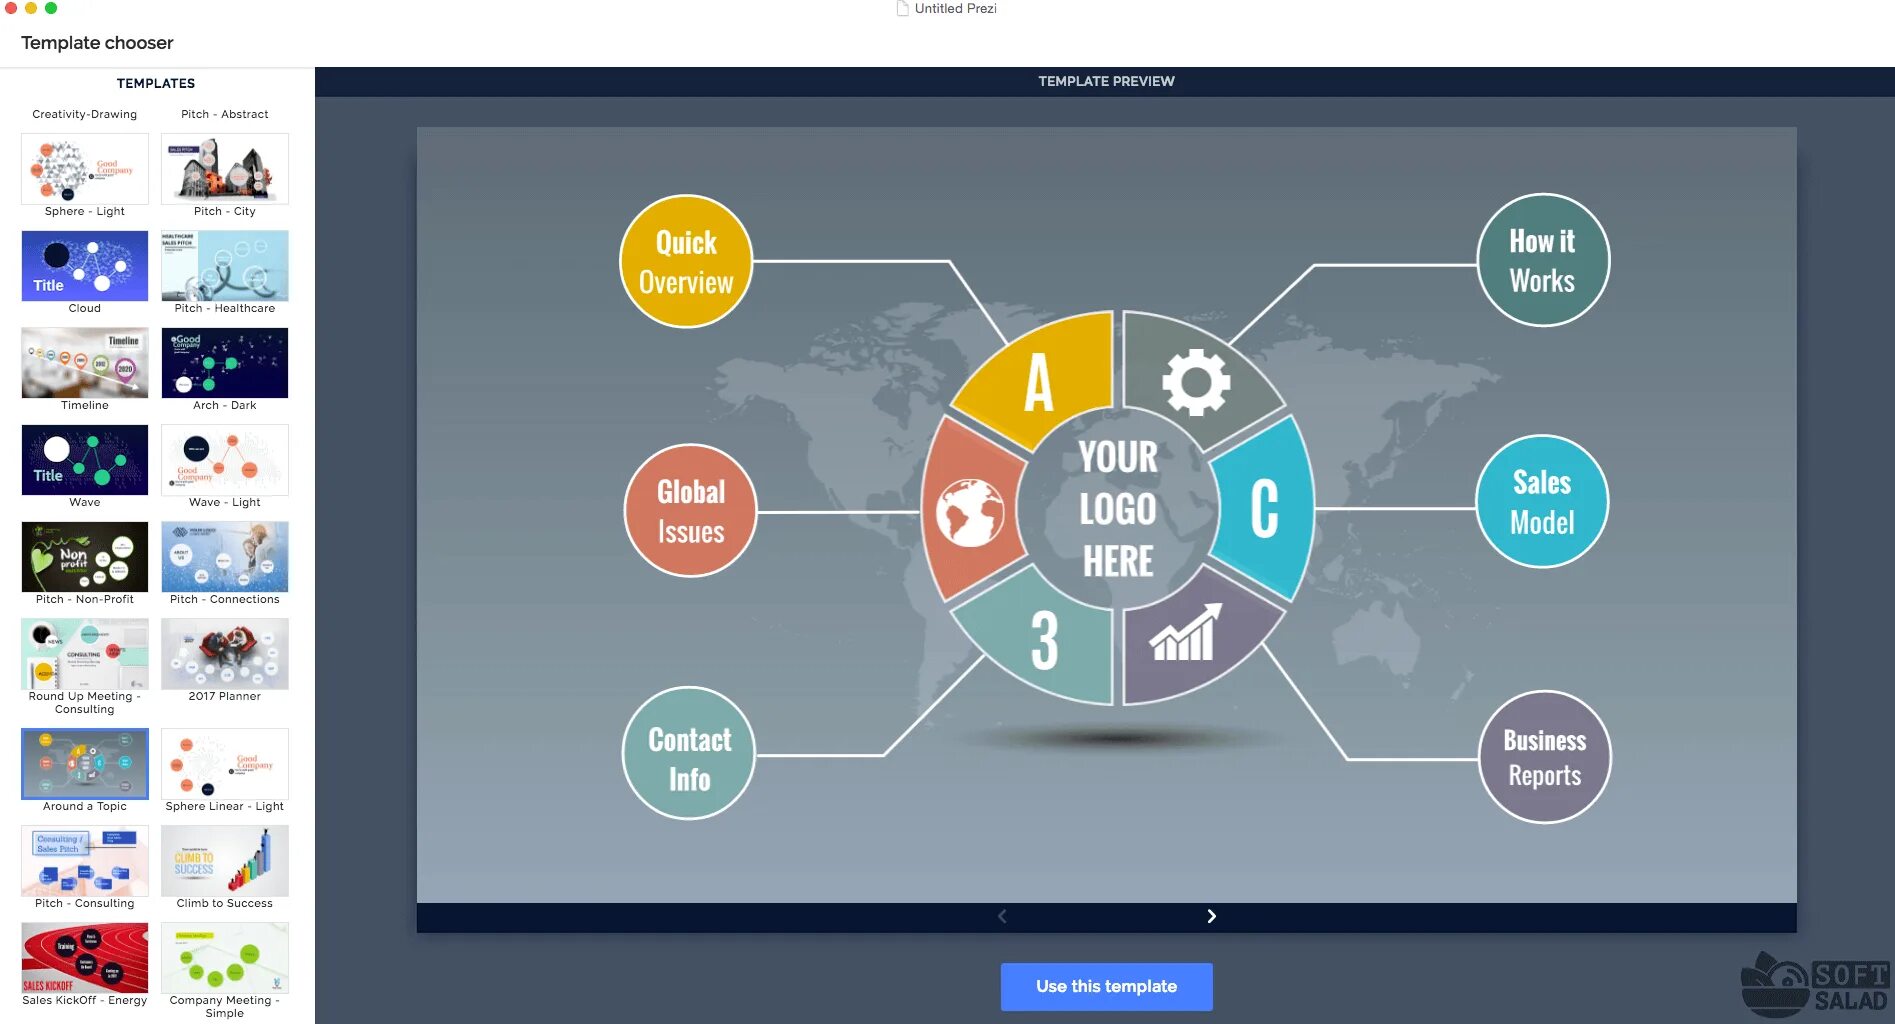Click the green window zoom button
1895x1024 pixels.
coord(50,8)
